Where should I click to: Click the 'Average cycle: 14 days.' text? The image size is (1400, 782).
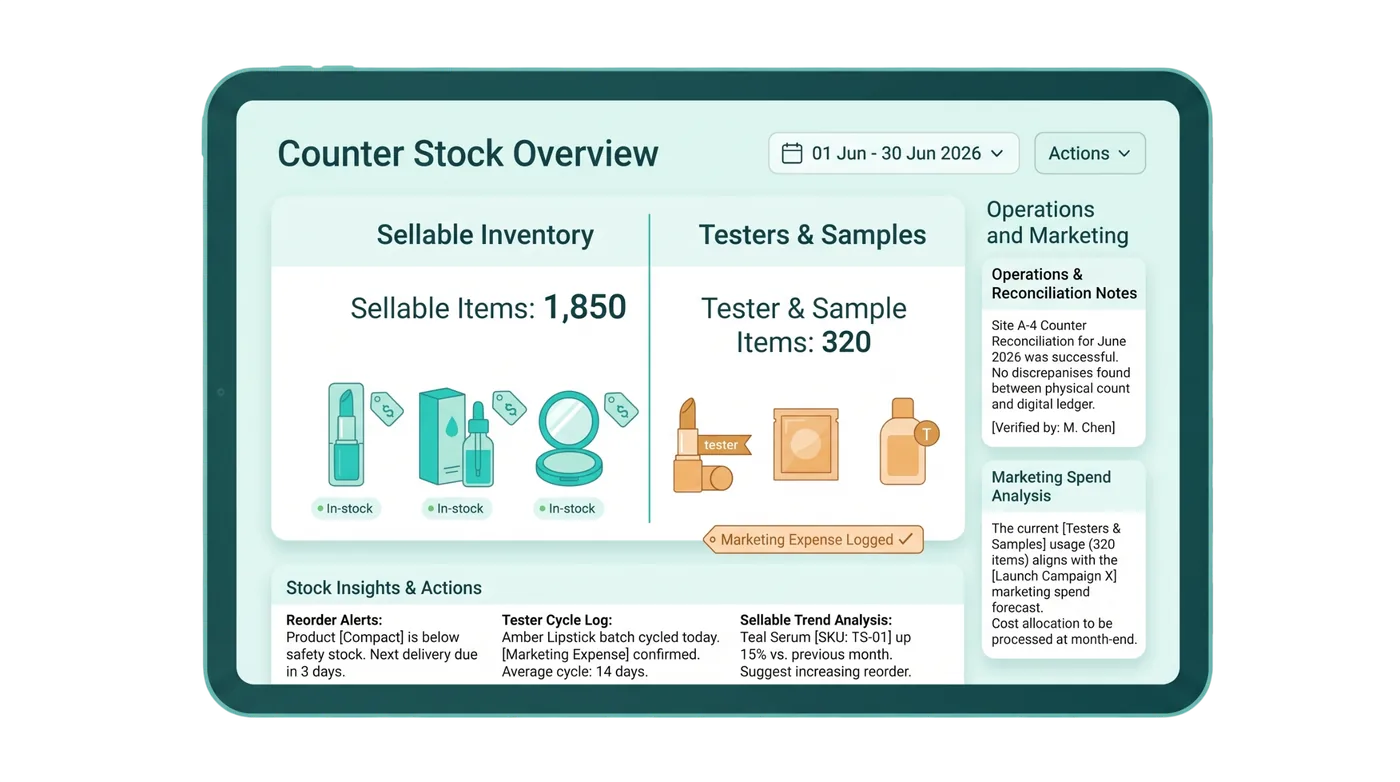tap(575, 671)
